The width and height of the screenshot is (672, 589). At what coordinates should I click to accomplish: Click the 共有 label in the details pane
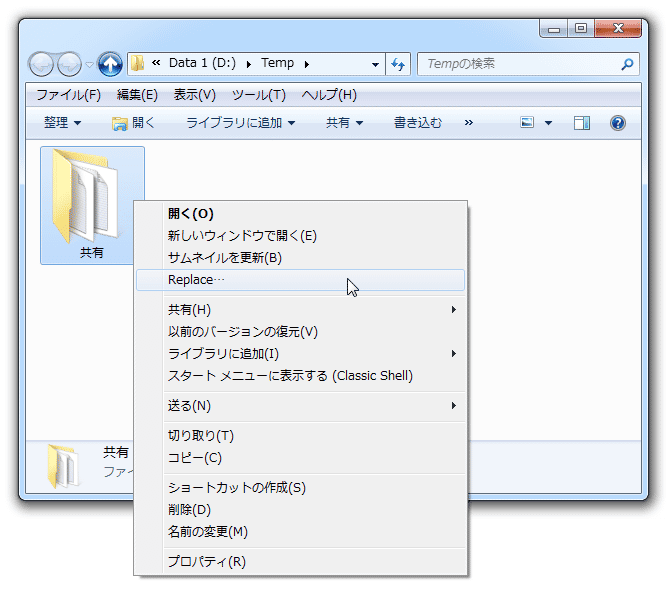(116, 452)
